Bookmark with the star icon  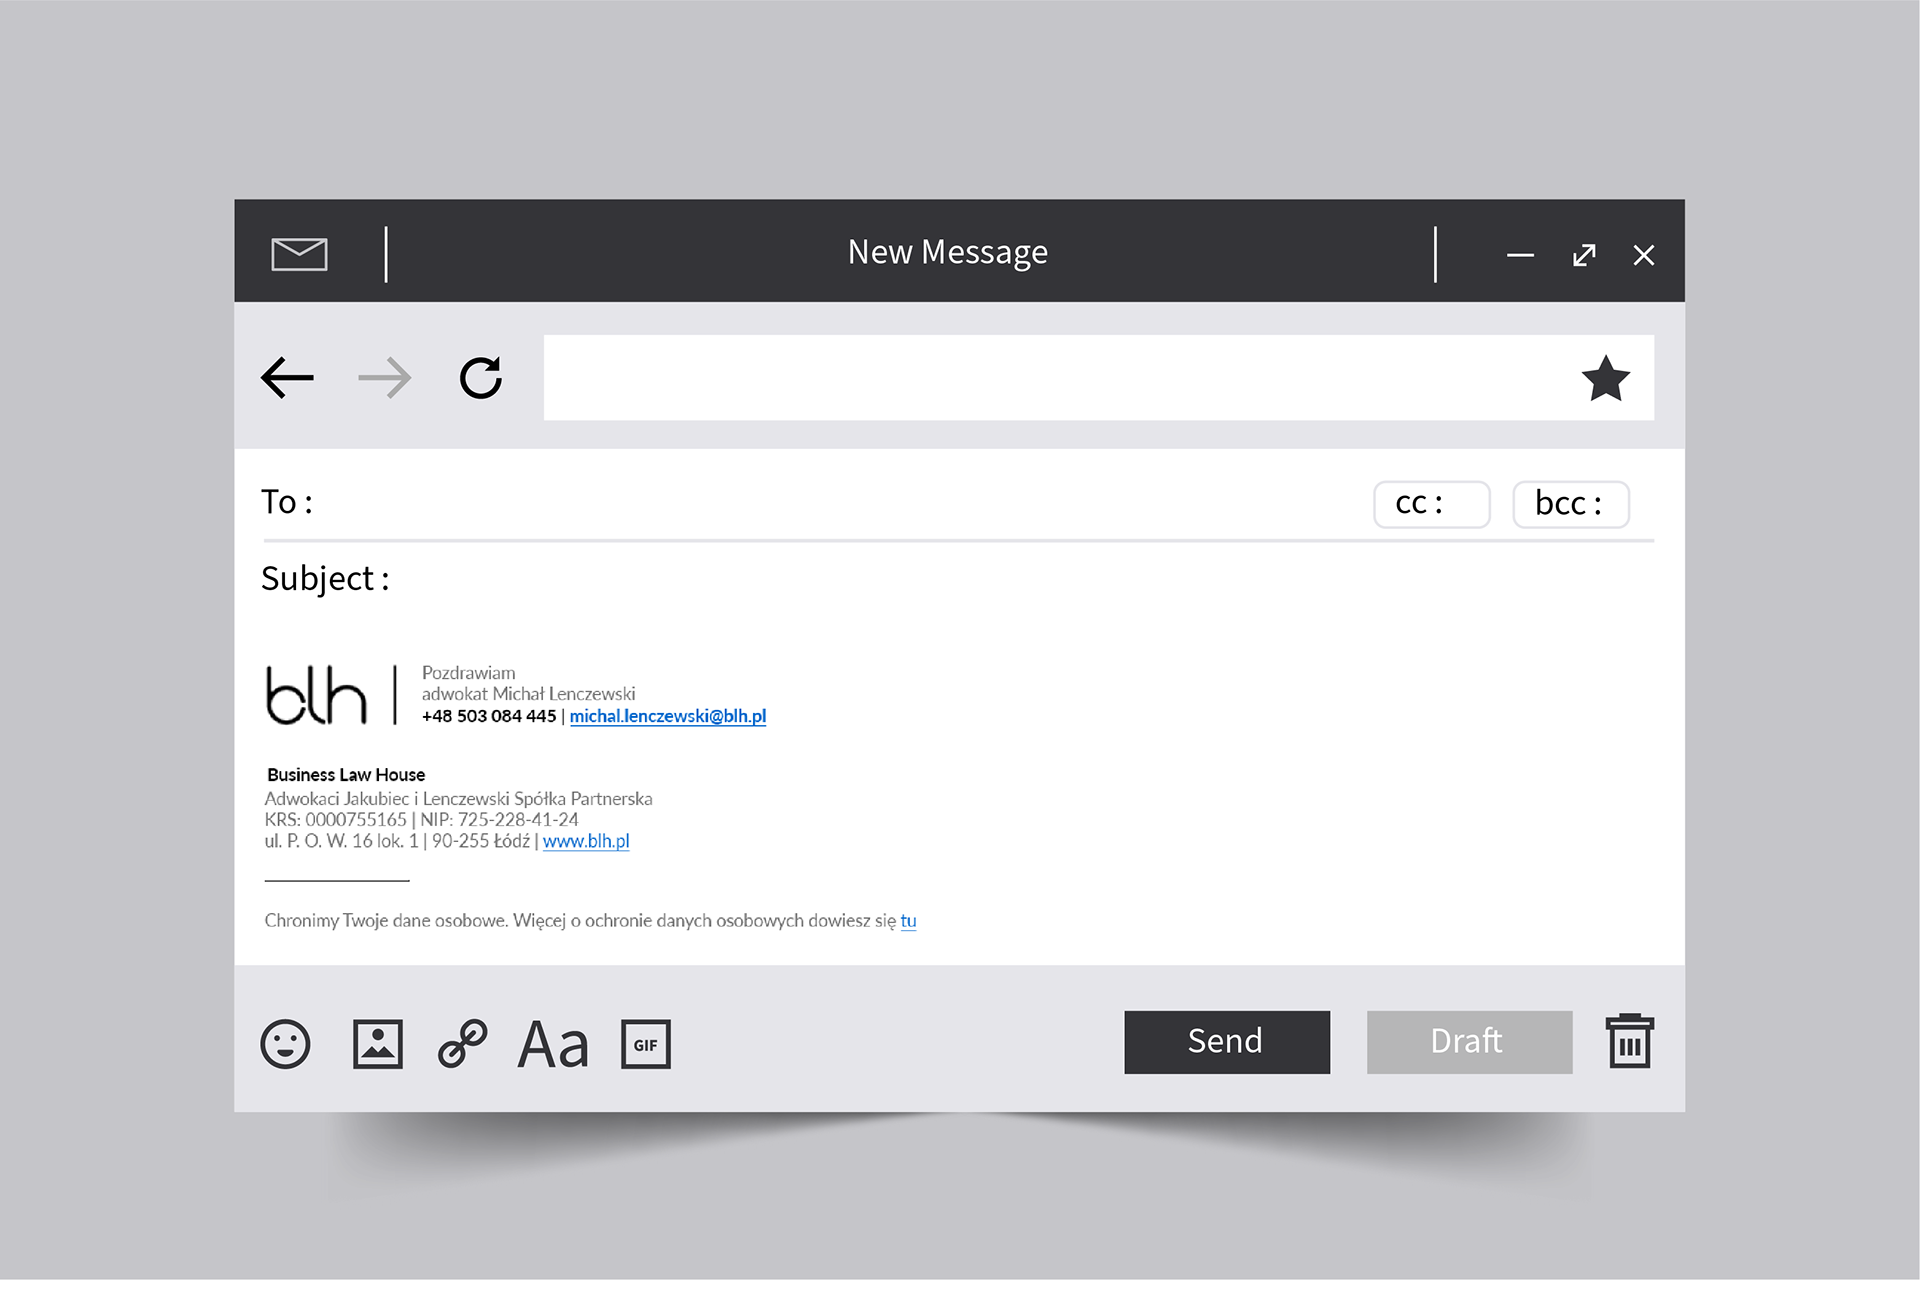pos(1606,378)
